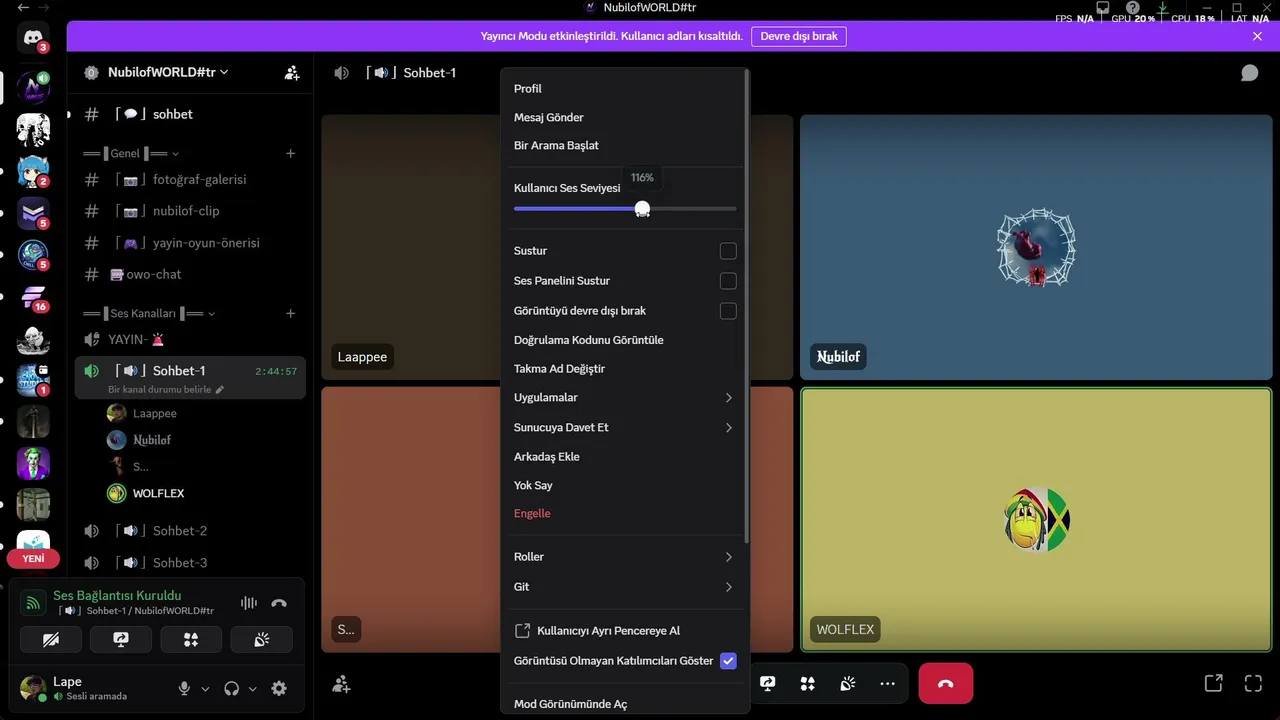Open headphone output options arrow
The image size is (1280, 720).
(x=252, y=689)
